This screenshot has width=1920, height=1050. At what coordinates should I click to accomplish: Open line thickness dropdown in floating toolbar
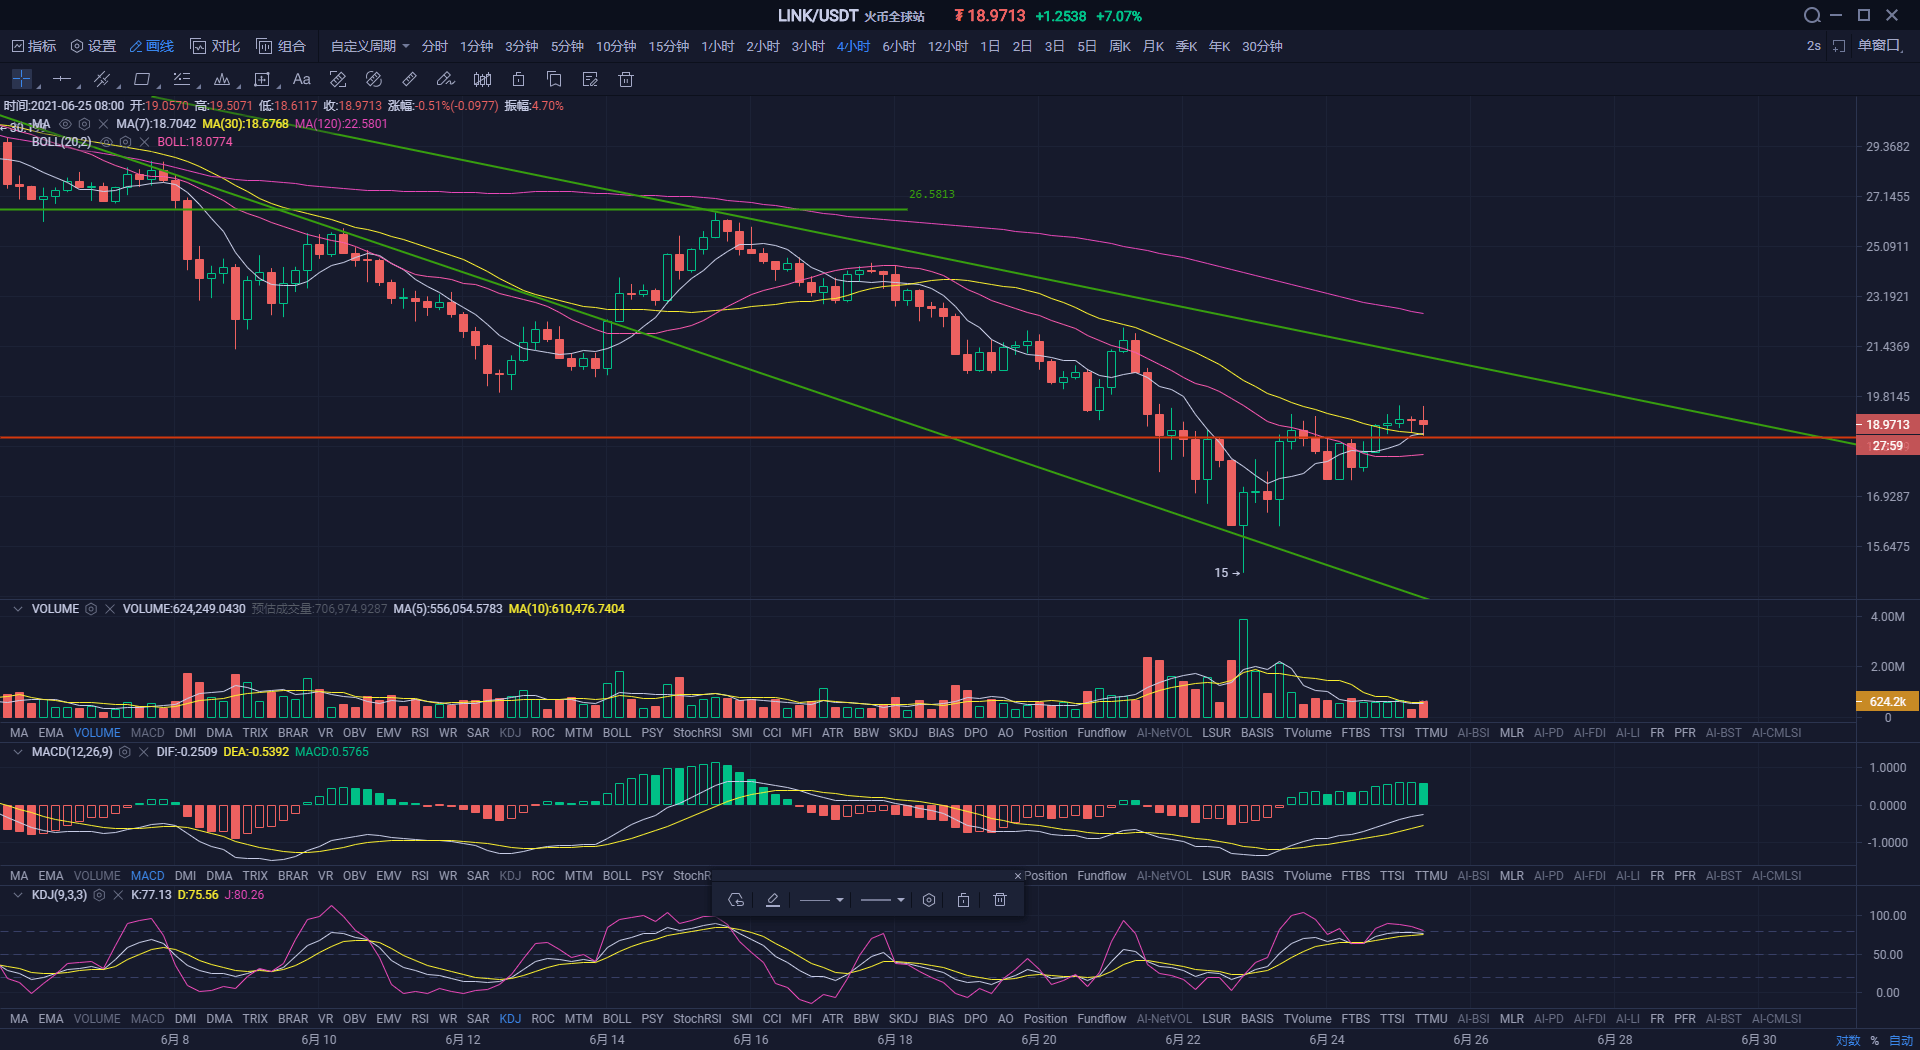[883, 900]
